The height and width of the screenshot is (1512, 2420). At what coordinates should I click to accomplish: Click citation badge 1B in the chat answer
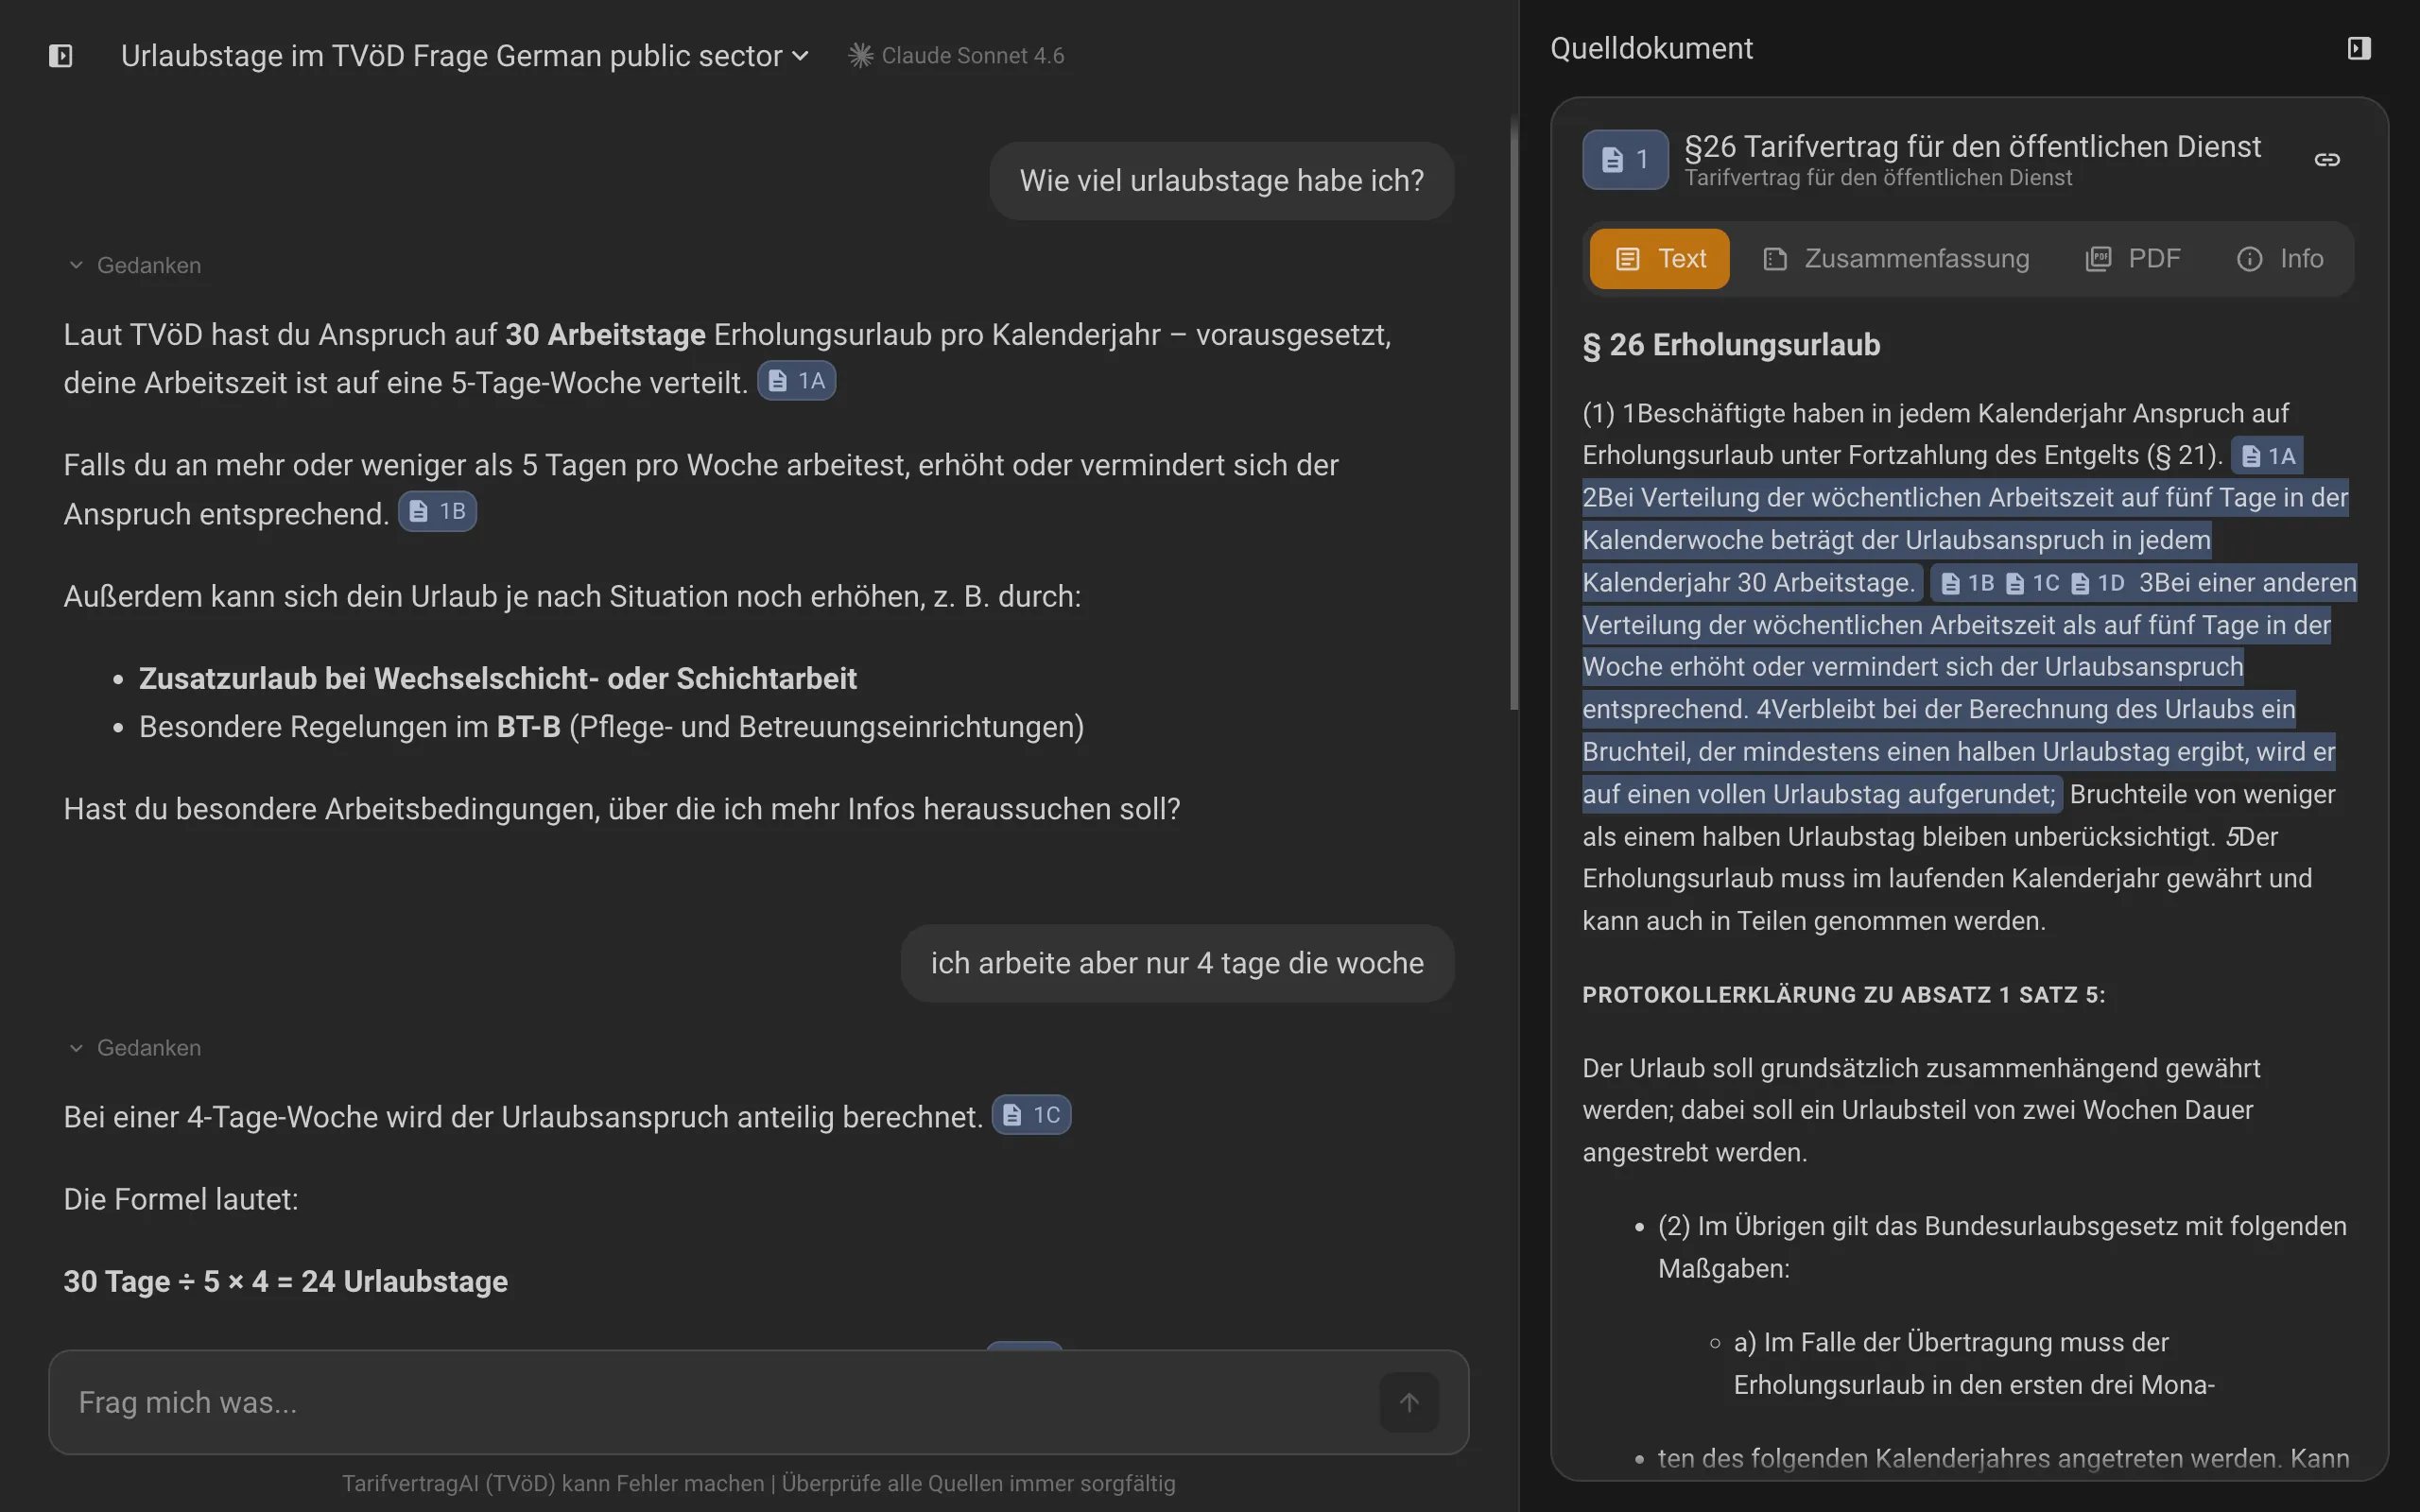437,510
